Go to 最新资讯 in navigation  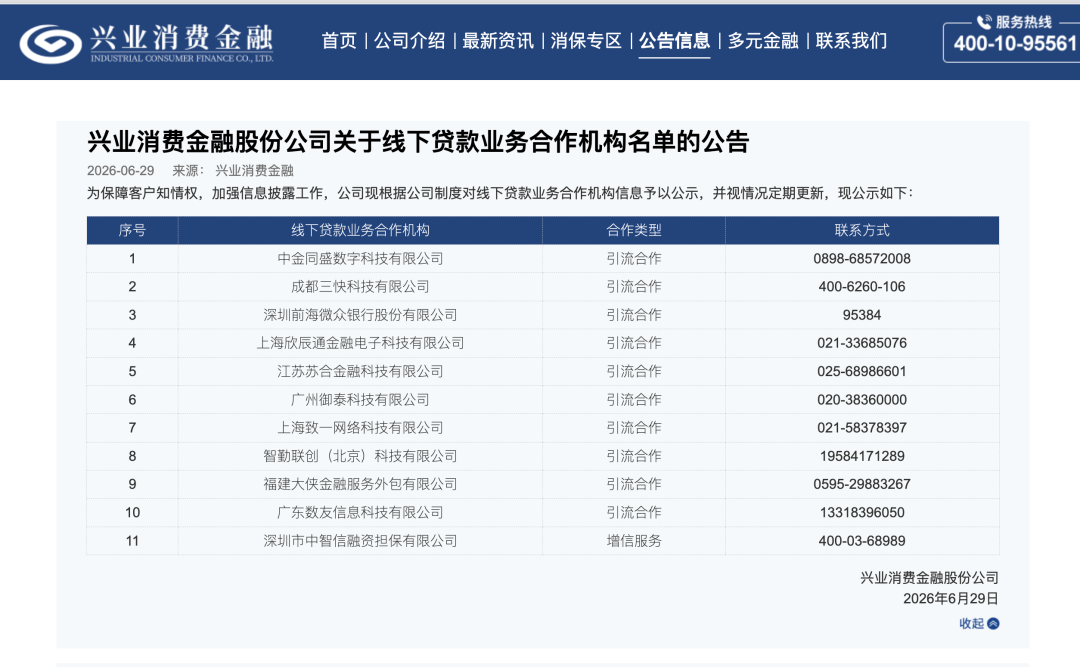click(497, 41)
